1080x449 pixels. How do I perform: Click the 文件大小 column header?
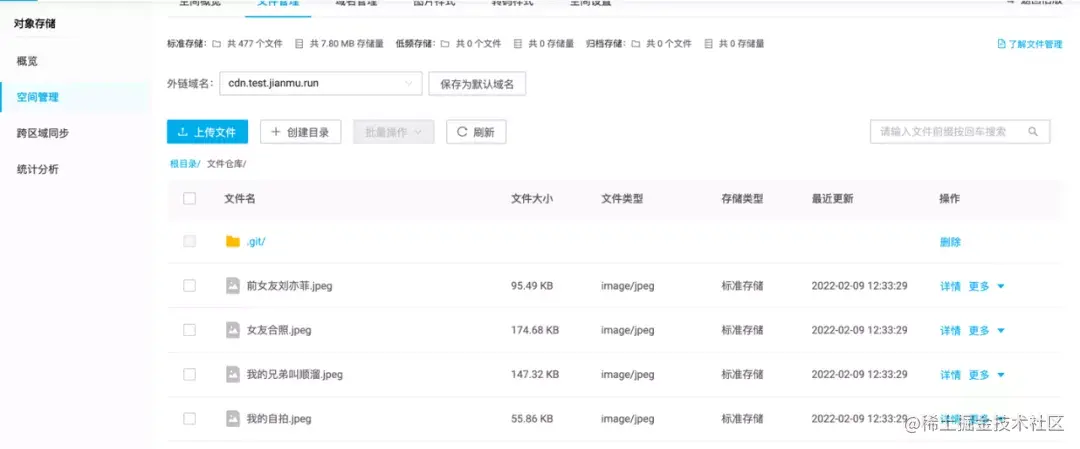[532, 198]
